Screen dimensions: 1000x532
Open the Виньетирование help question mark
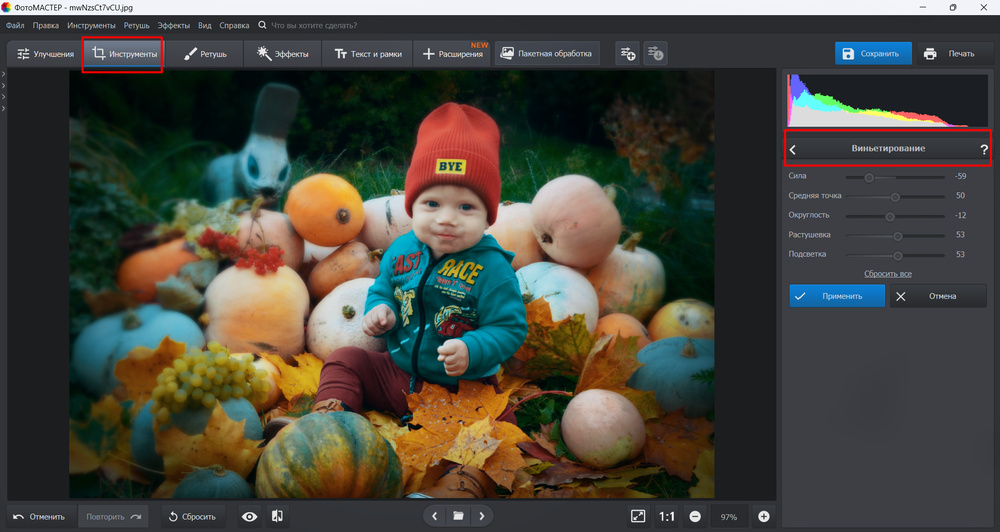click(983, 149)
